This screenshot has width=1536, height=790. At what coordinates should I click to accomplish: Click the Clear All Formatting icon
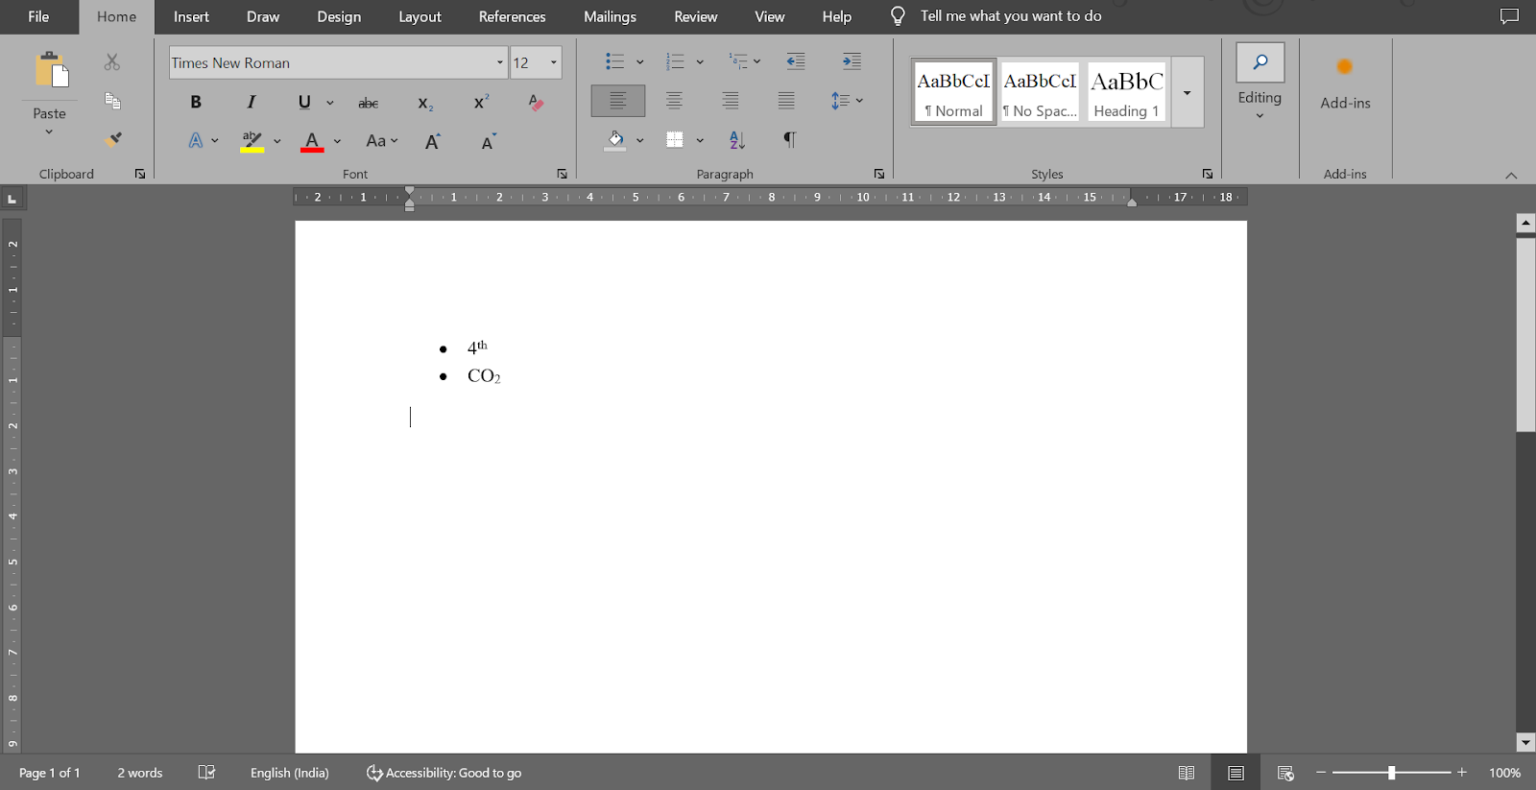click(536, 102)
